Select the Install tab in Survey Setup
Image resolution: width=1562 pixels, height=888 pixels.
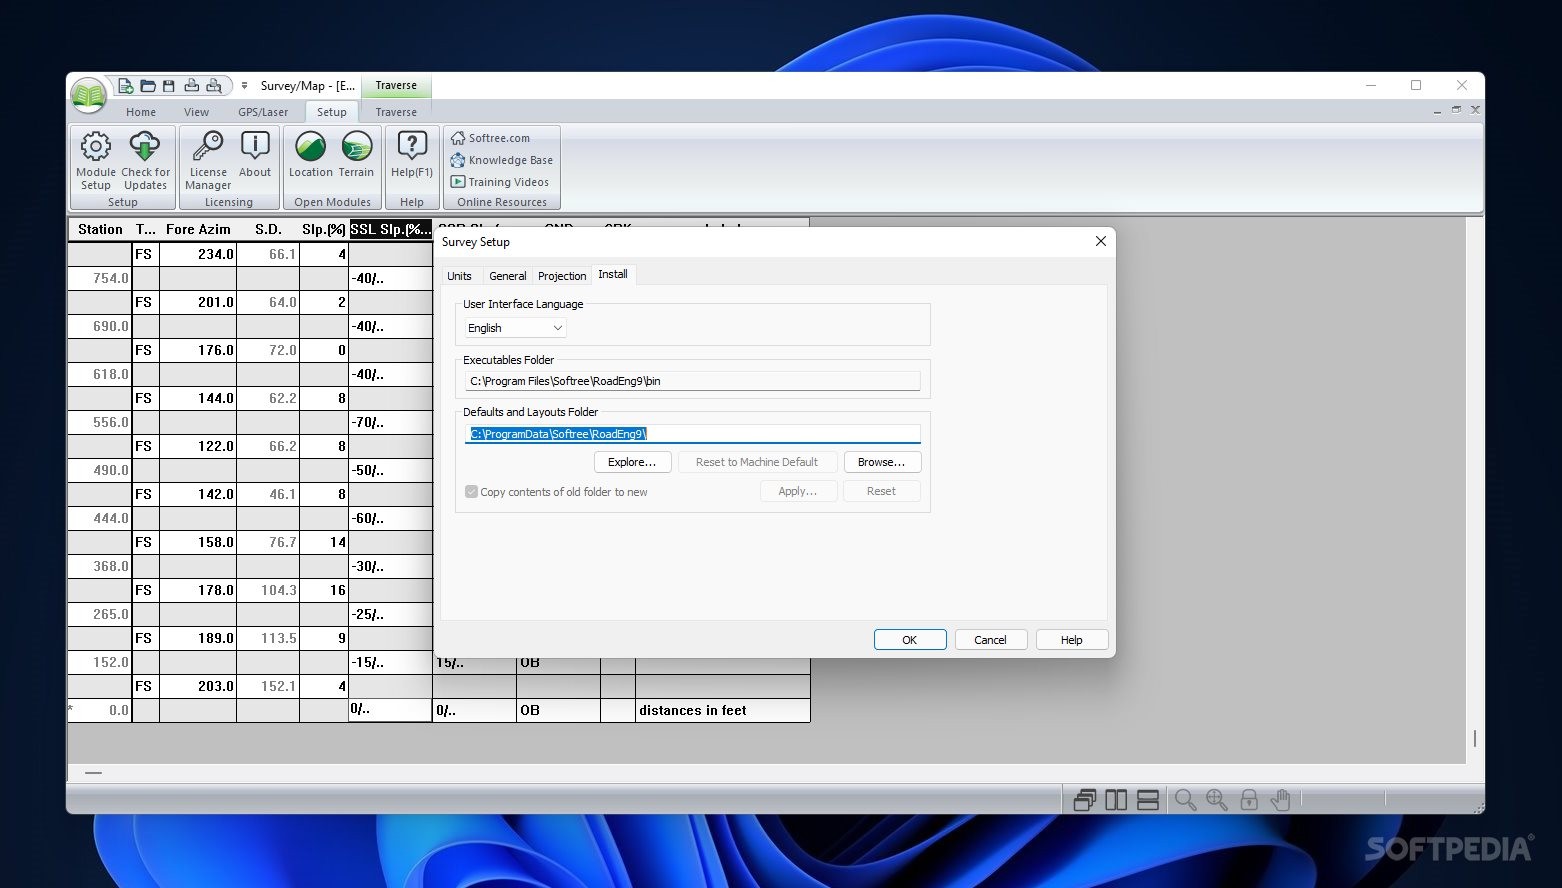pos(613,274)
